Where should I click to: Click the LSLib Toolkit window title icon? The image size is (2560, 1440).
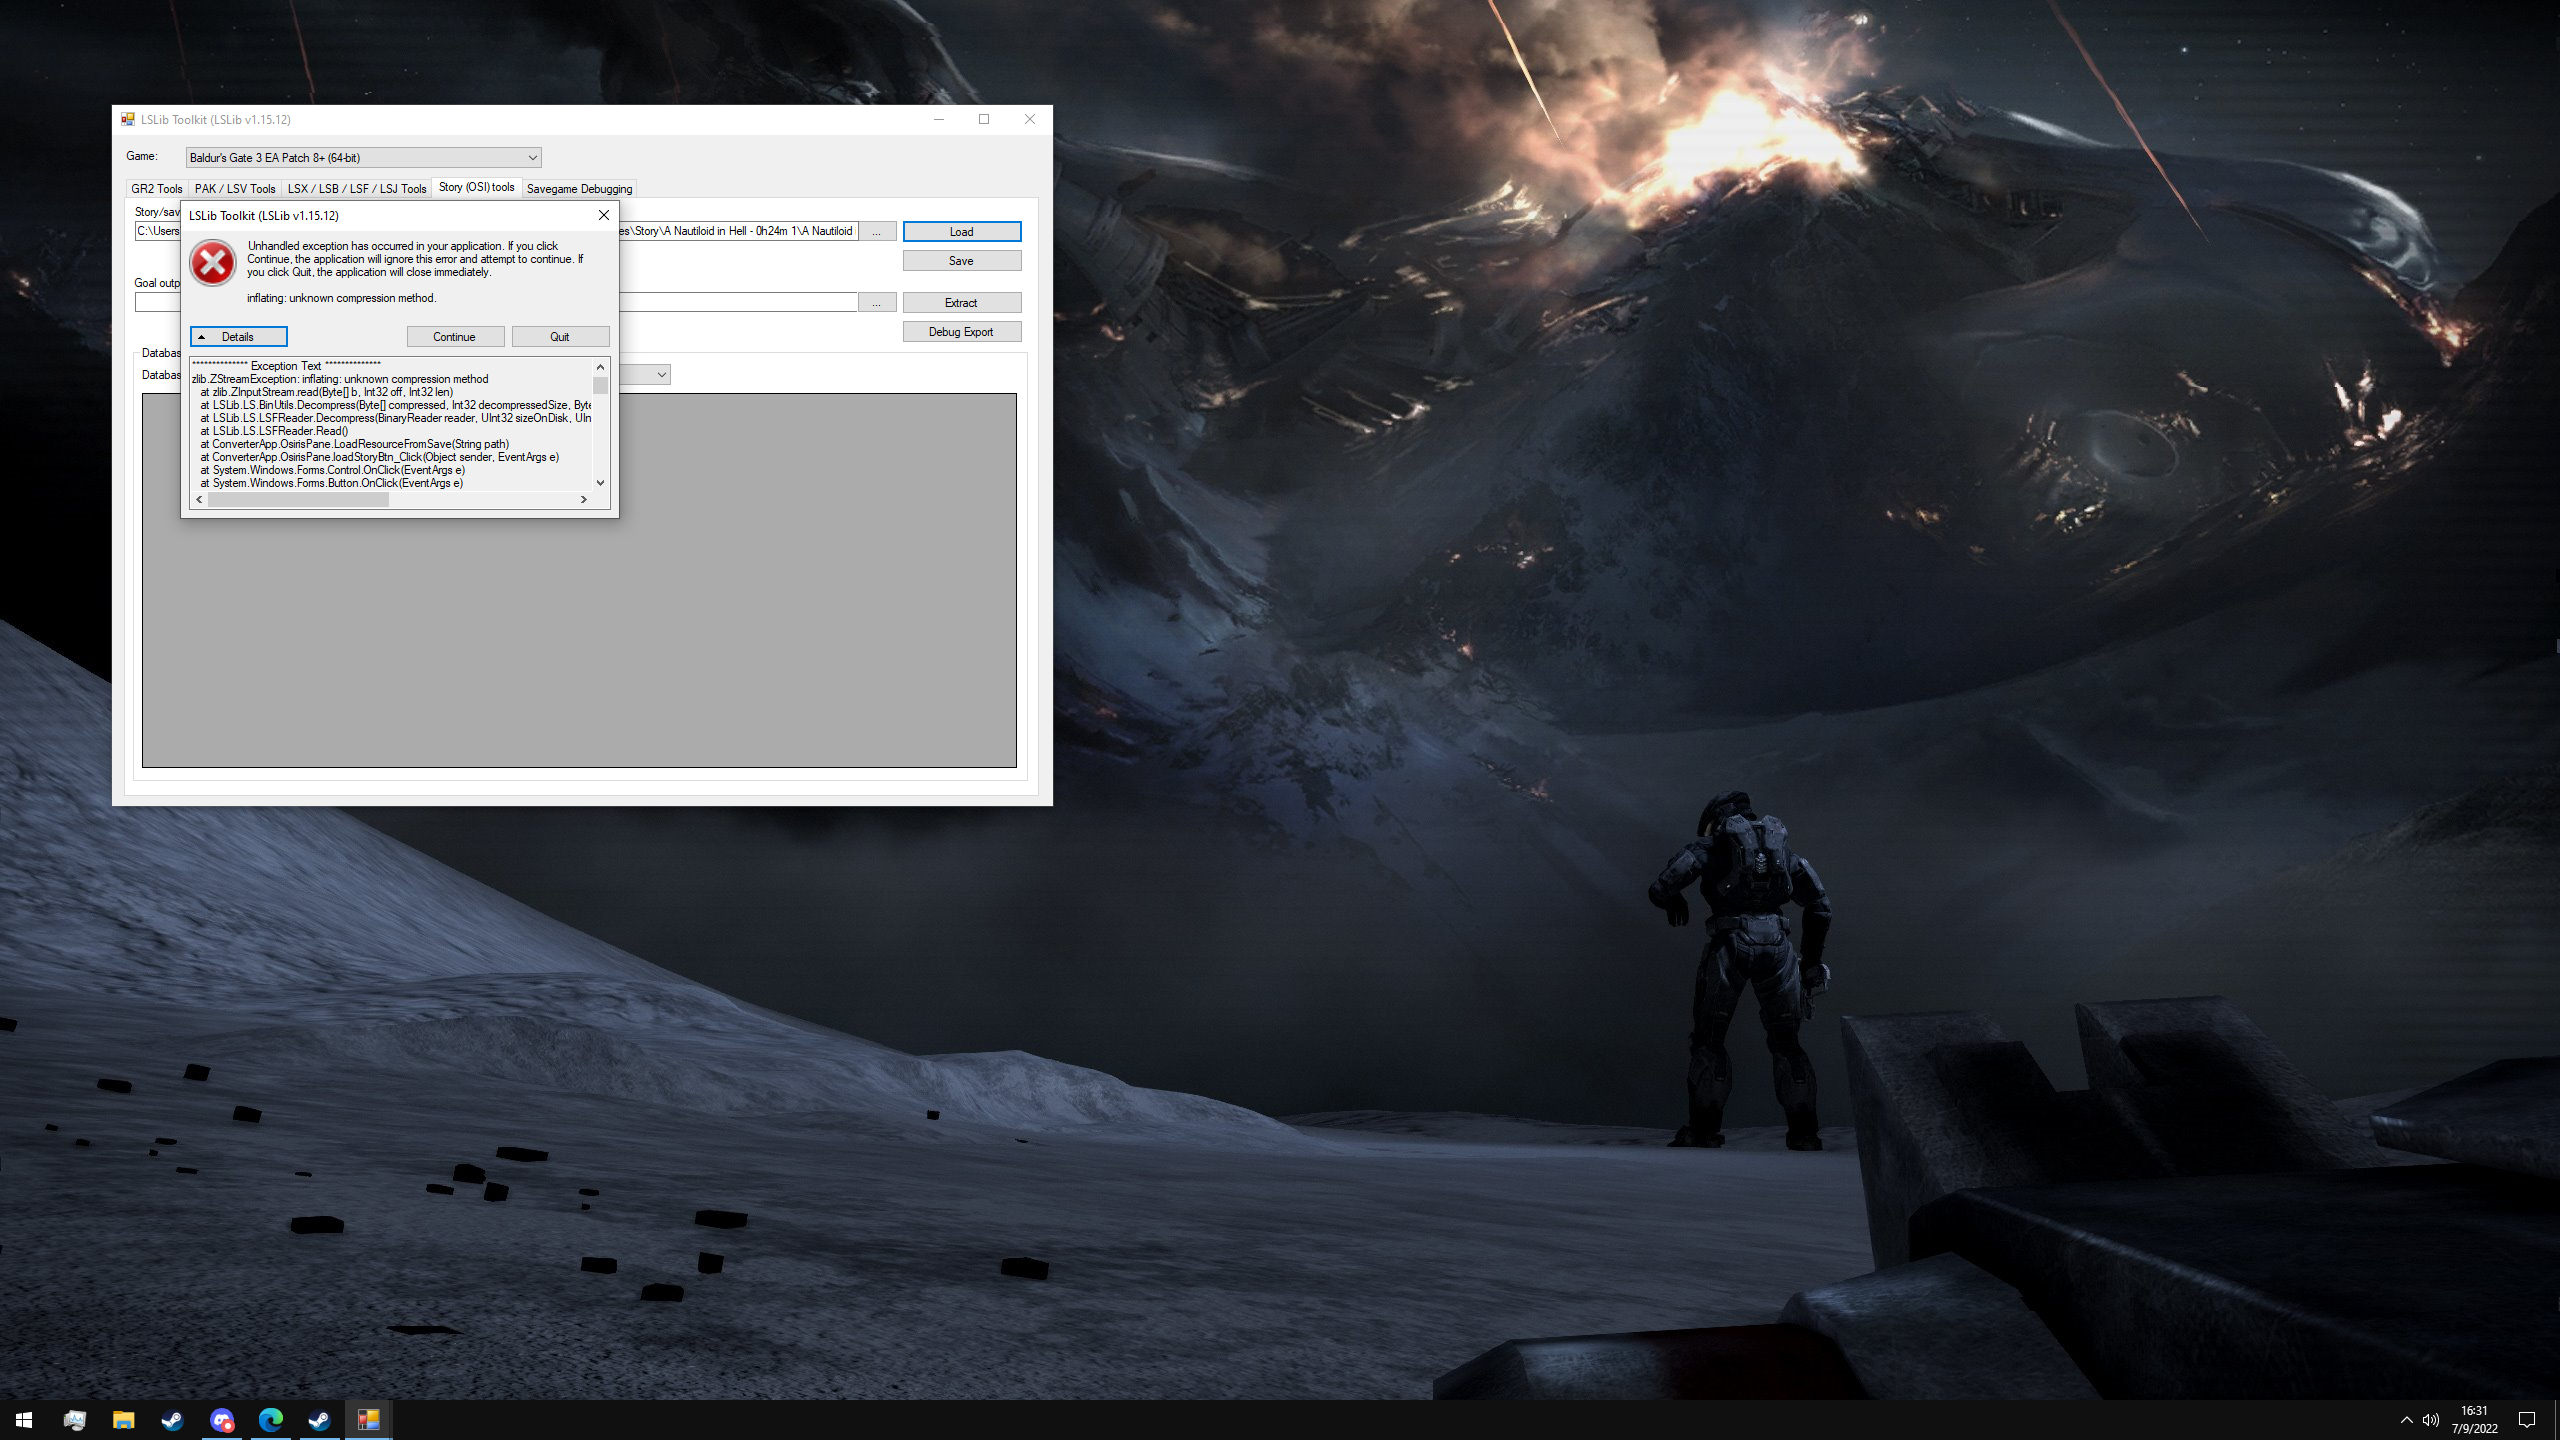click(x=128, y=119)
